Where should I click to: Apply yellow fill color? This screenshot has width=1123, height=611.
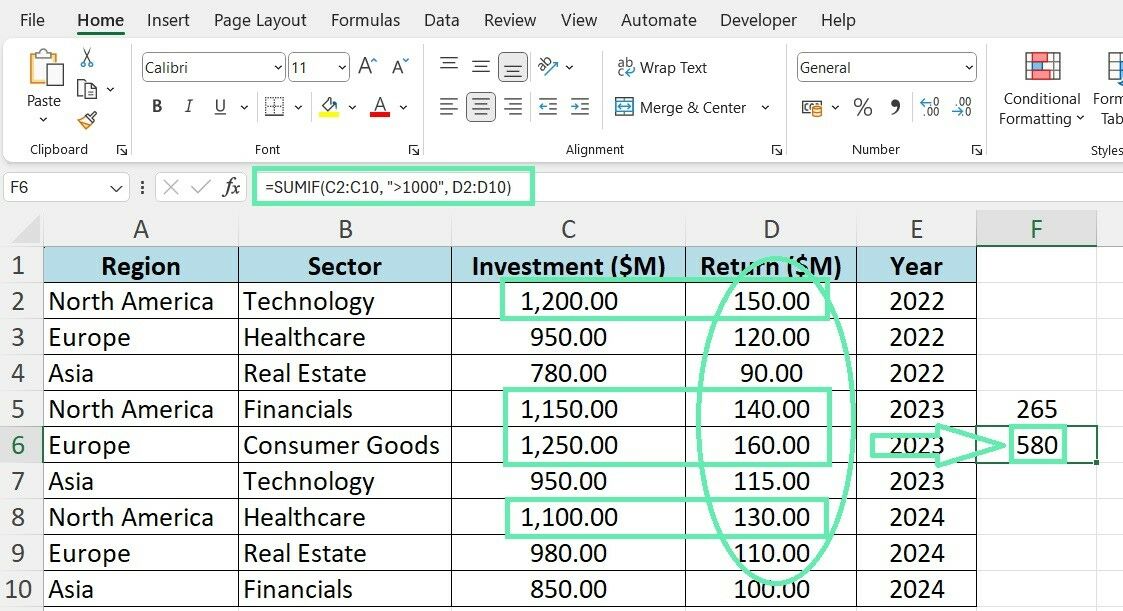329,107
